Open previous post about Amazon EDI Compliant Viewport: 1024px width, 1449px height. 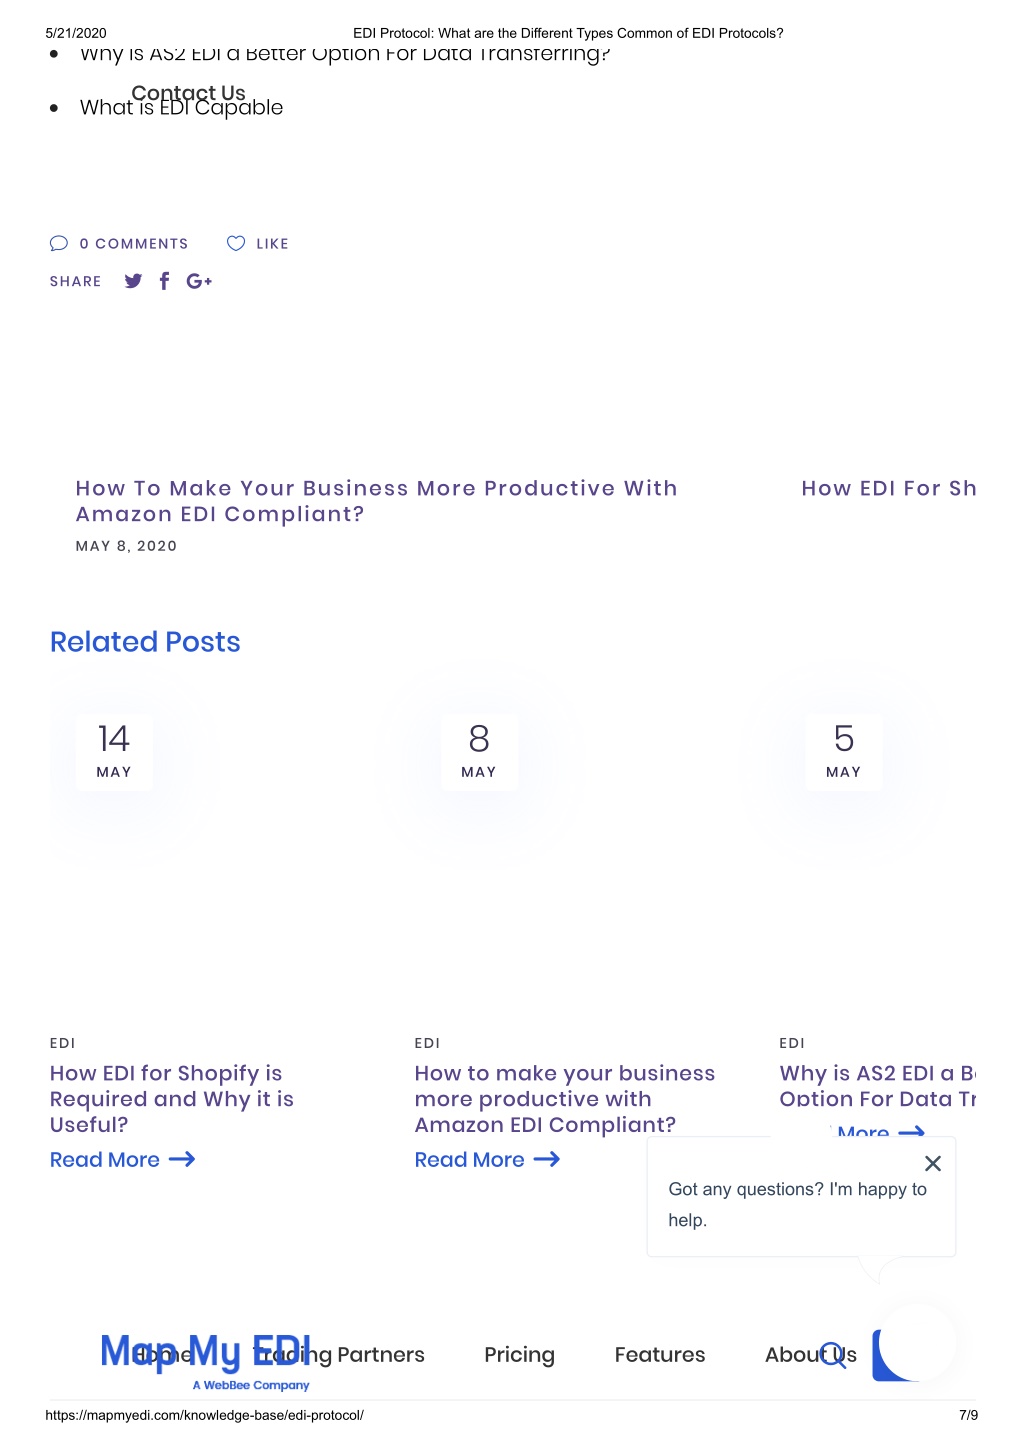pos(376,501)
